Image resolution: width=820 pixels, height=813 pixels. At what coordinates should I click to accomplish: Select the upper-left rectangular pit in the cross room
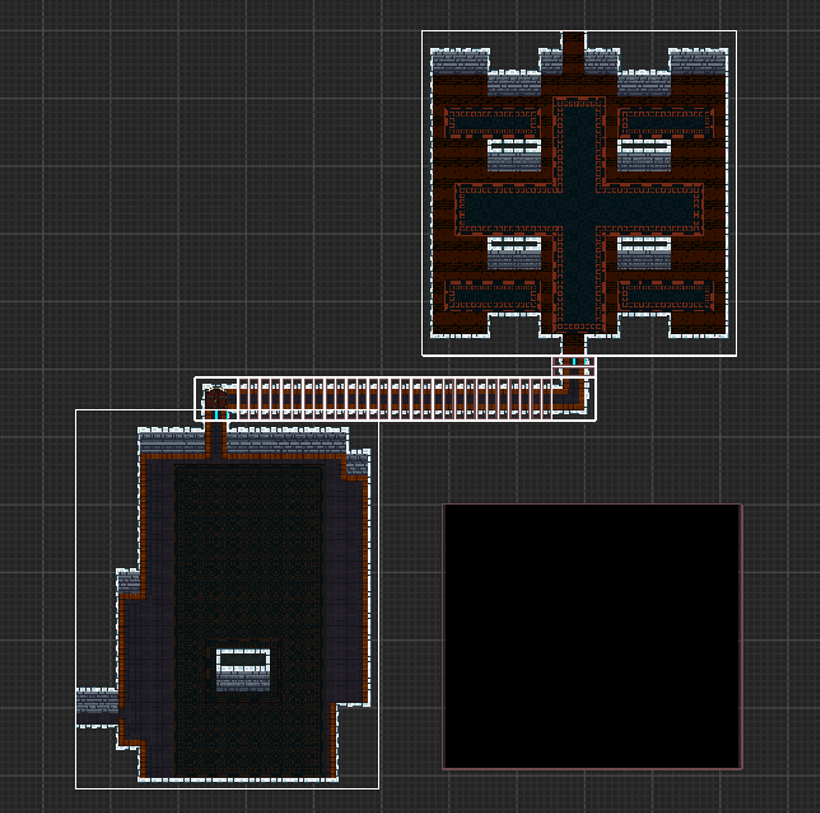(492, 121)
